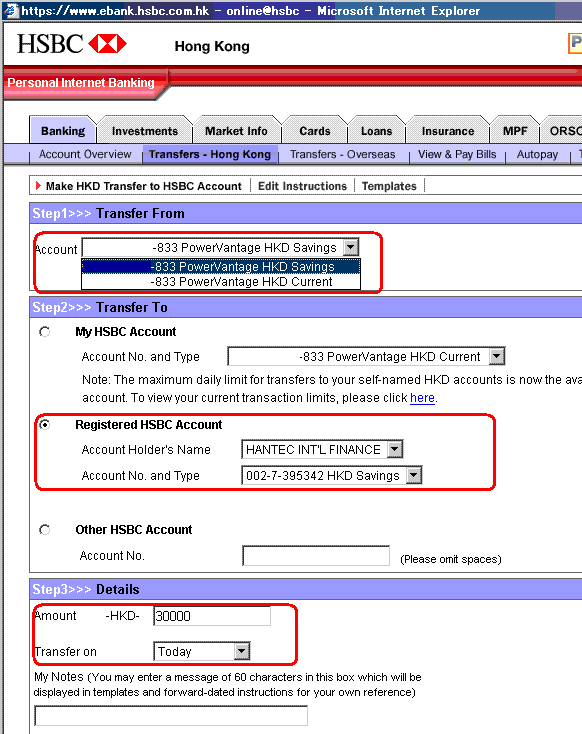582x734 pixels.
Task: Go to the Insurance tab
Action: click(448, 131)
